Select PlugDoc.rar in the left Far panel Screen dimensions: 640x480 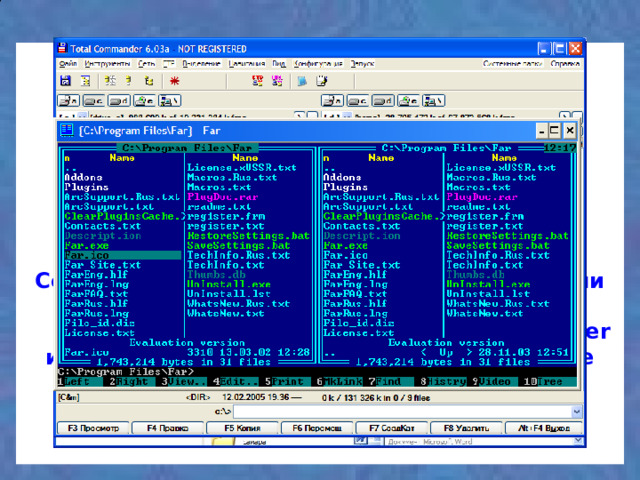coord(222,197)
